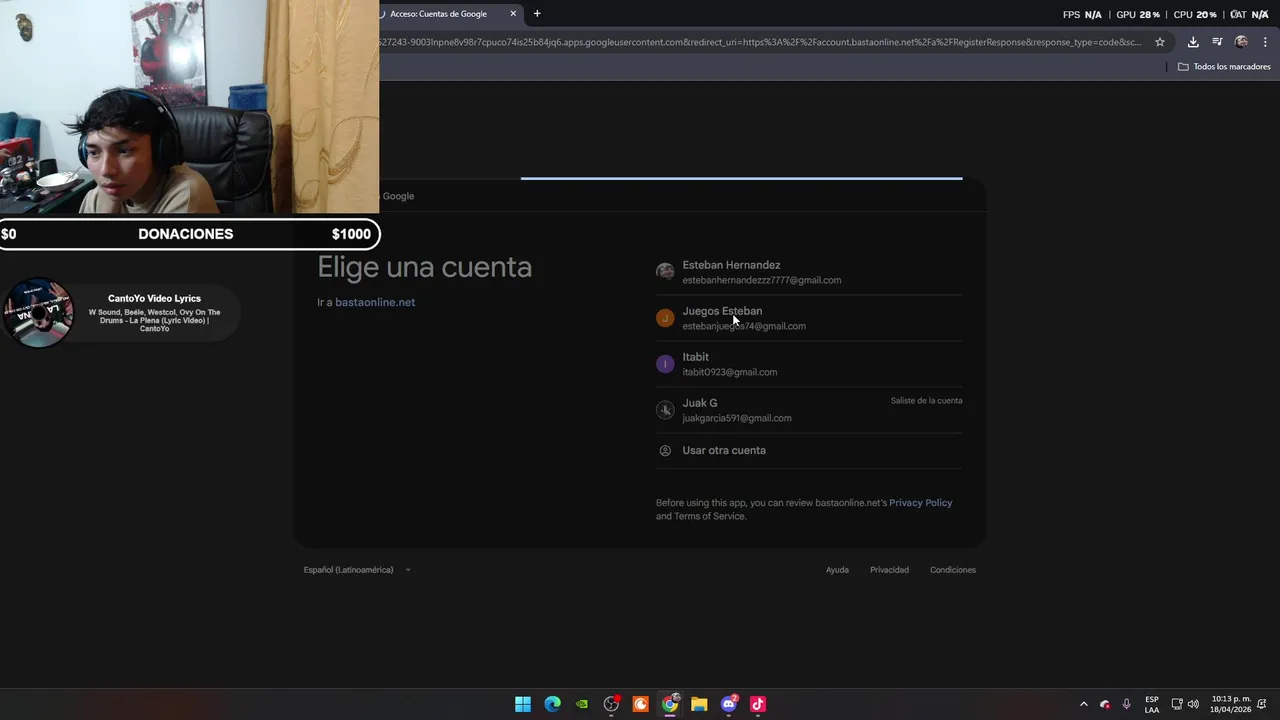The image size is (1280, 720).
Task: Click Juak G profile avatar
Action: click(x=665, y=410)
